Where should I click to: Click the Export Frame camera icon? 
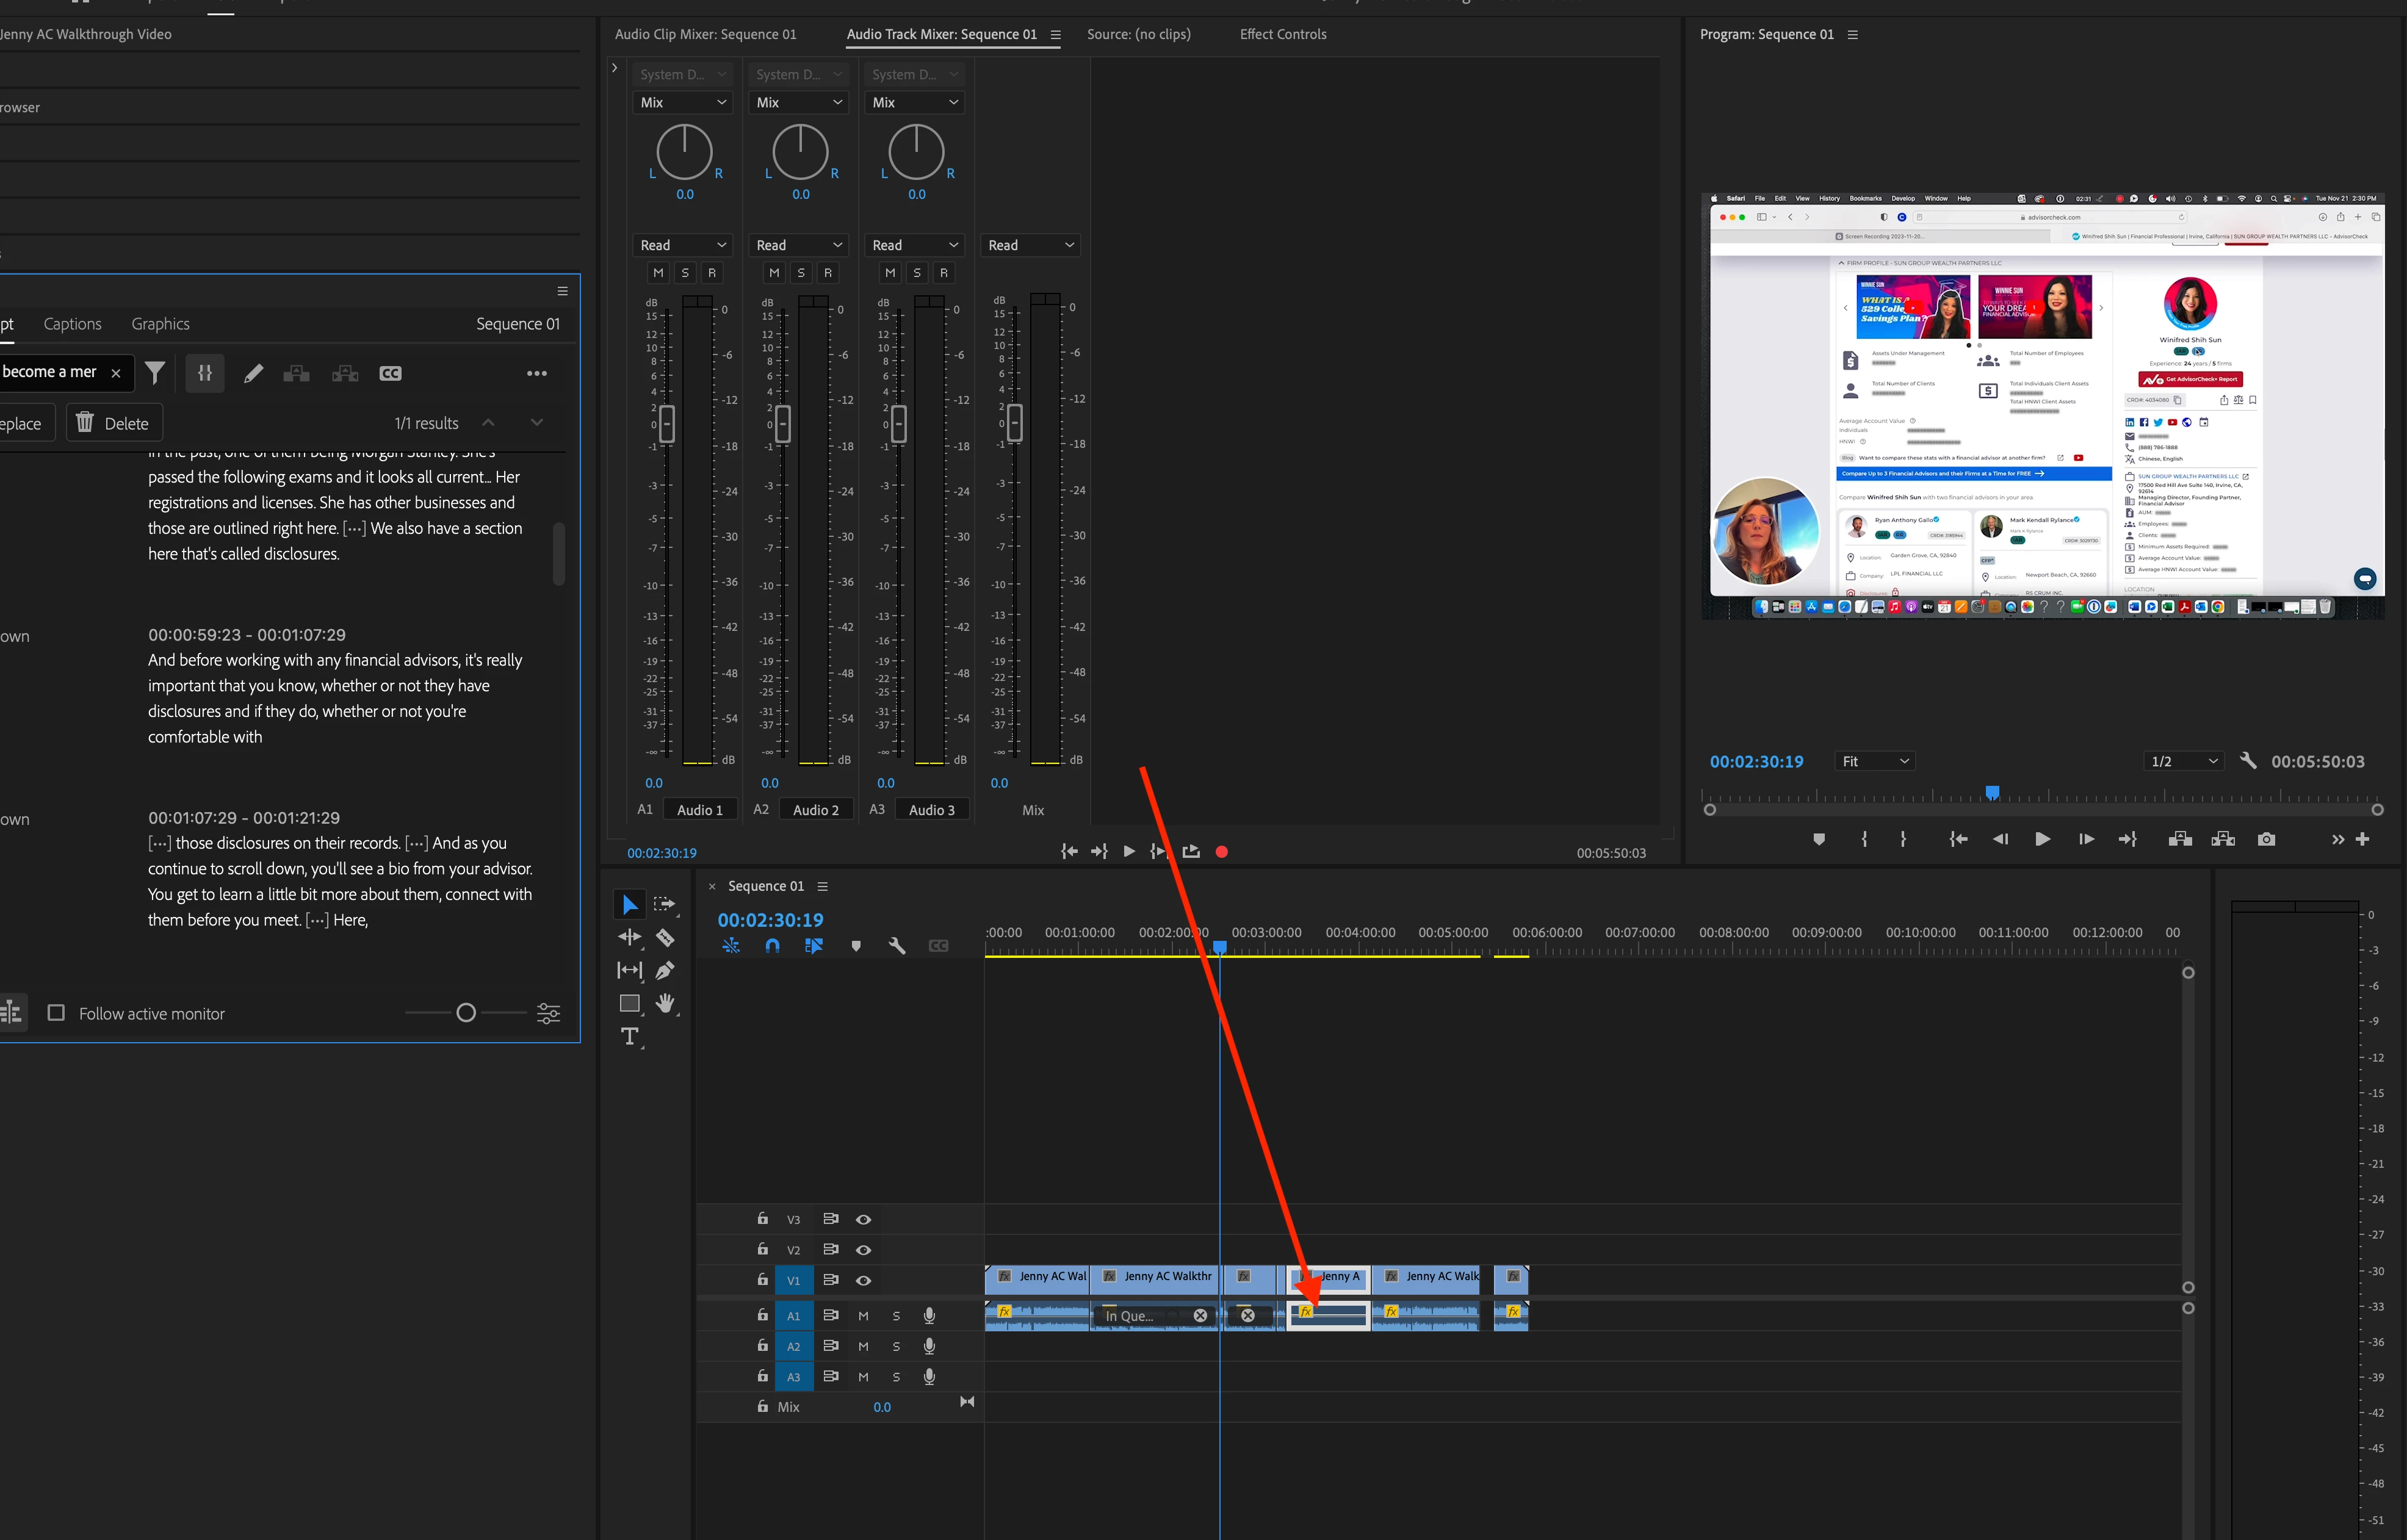pyautogui.click(x=2266, y=839)
